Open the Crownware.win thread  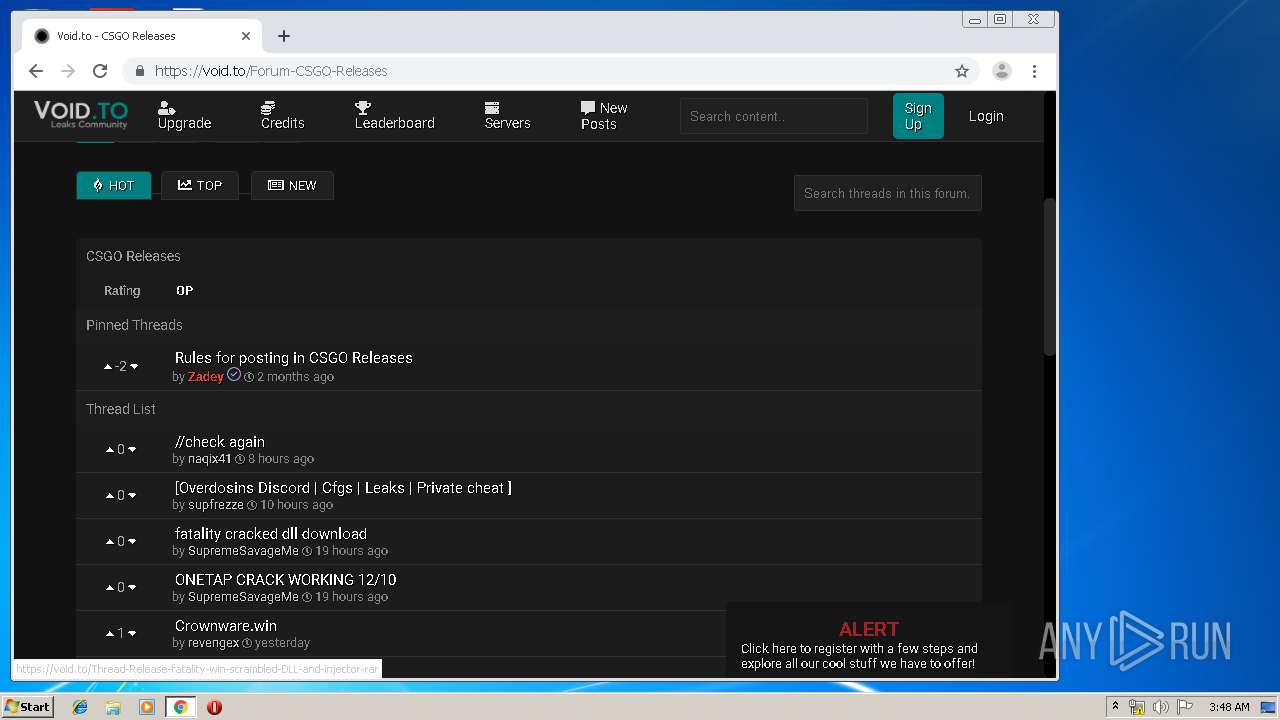[226, 625]
